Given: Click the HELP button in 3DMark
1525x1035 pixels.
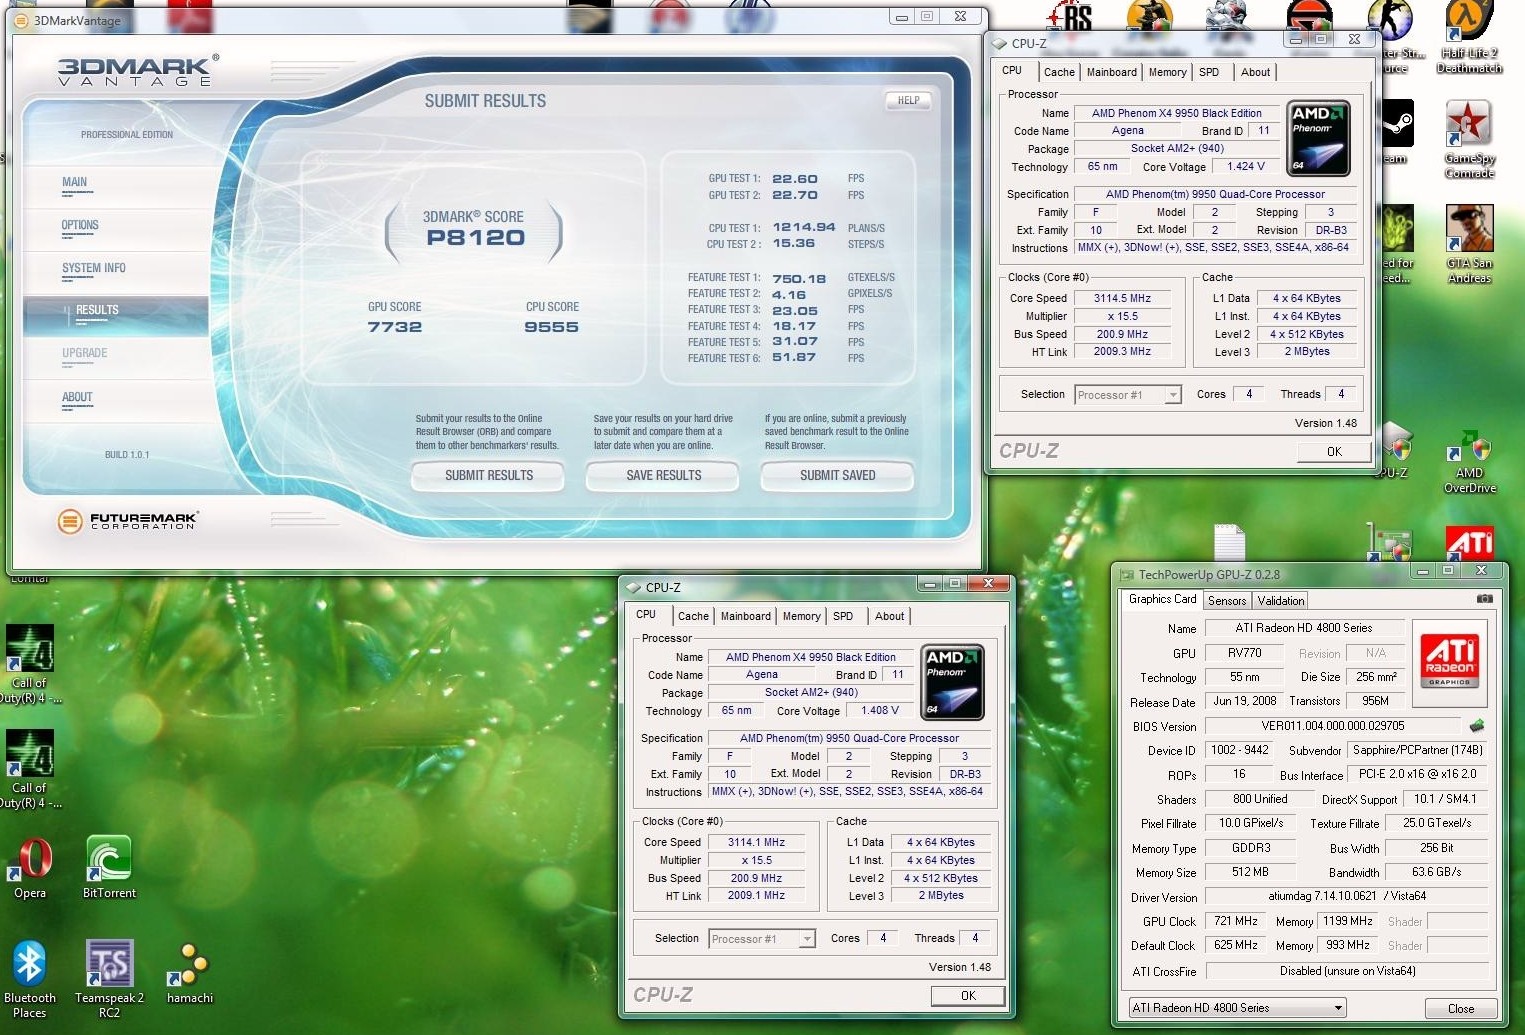Looking at the screenshot, I should [908, 100].
